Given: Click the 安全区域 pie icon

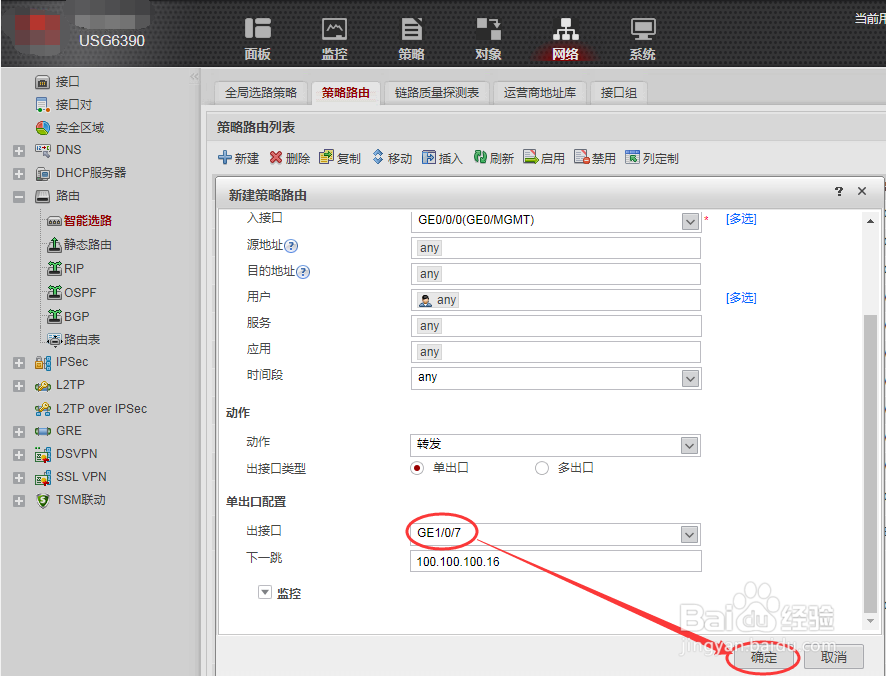Looking at the screenshot, I should (x=42, y=128).
